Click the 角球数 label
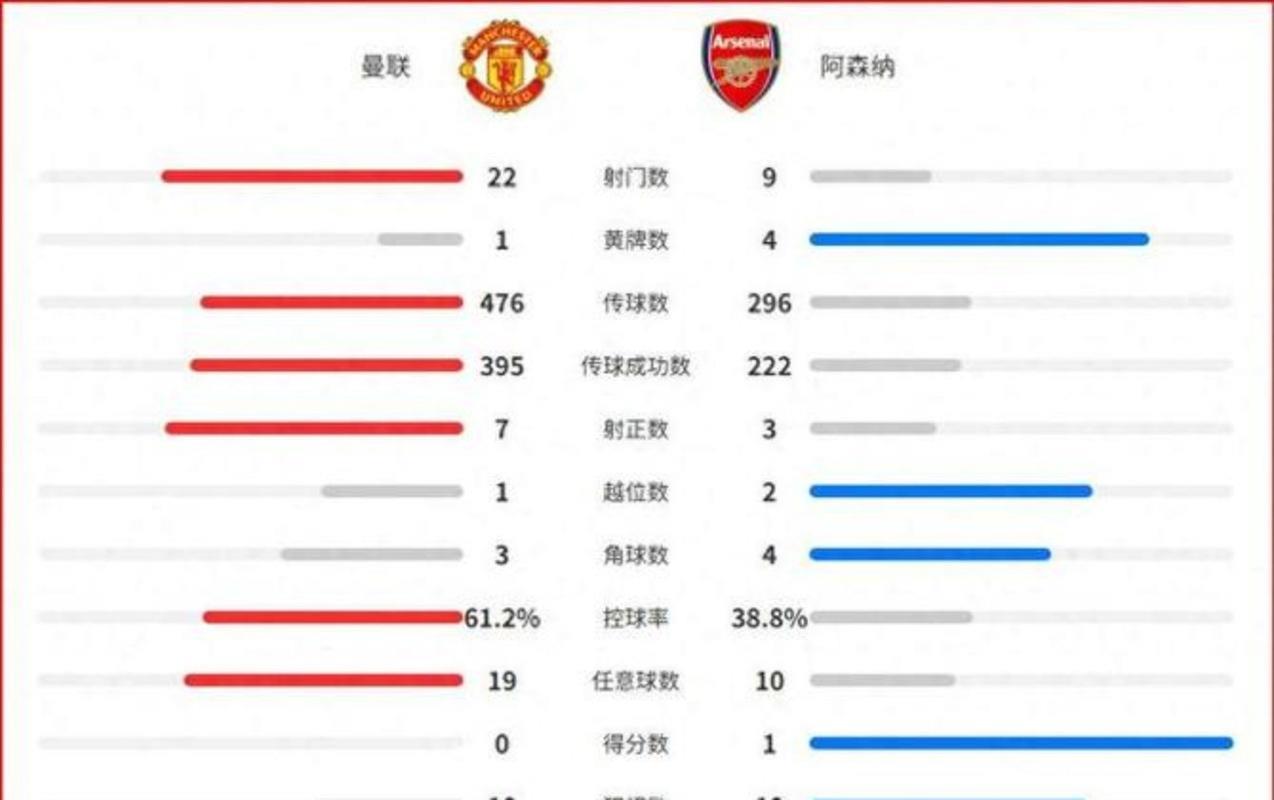 635,555
